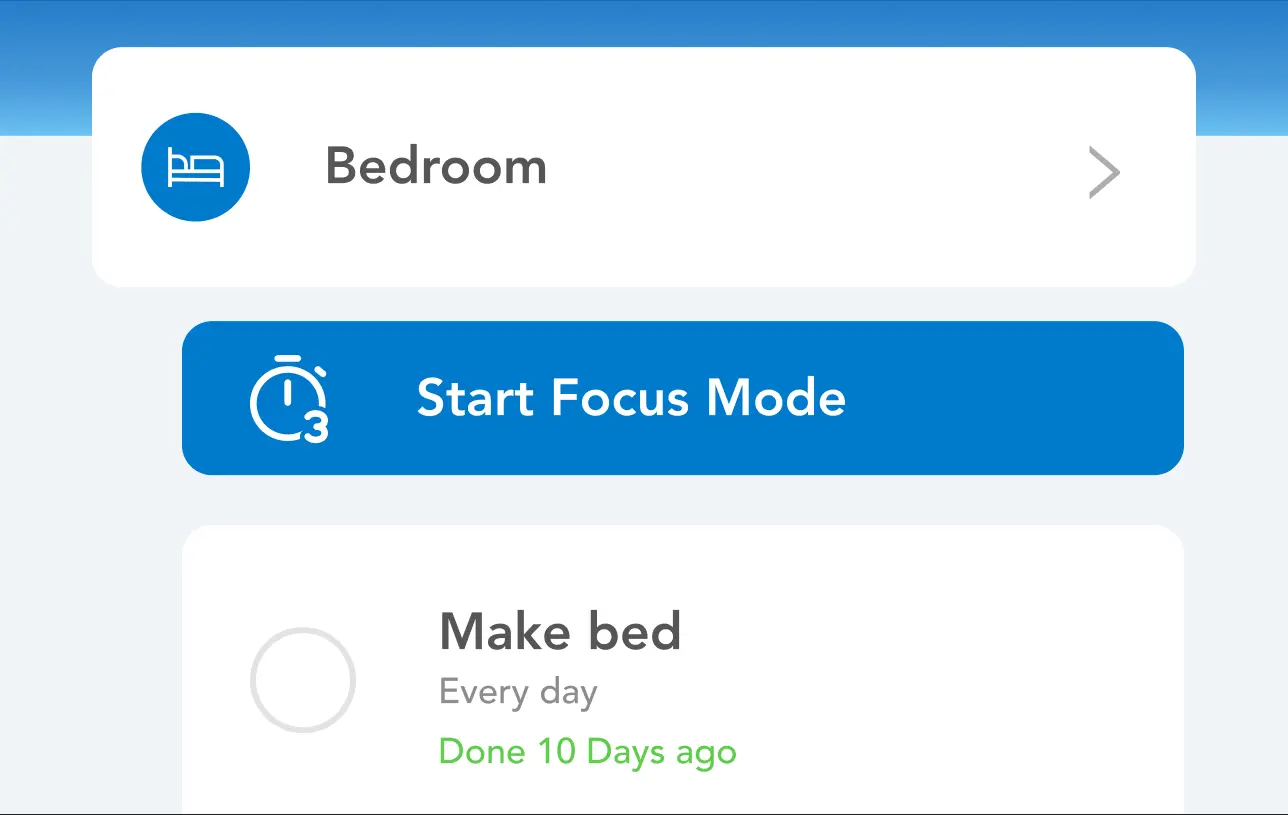This screenshot has width=1288, height=815.
Task: Mark Make bed task as complete
Action: click(303, 681)
